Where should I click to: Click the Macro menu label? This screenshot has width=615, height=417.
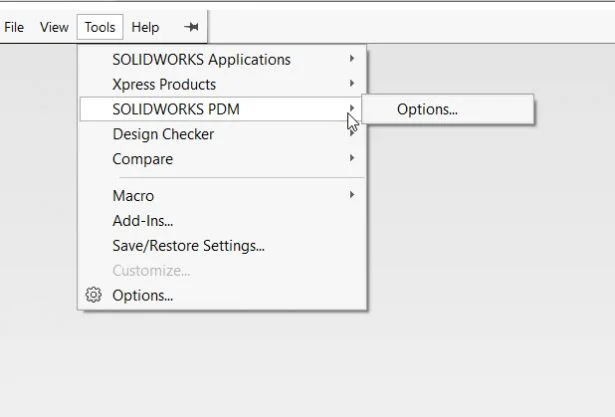tap(133, 196)
